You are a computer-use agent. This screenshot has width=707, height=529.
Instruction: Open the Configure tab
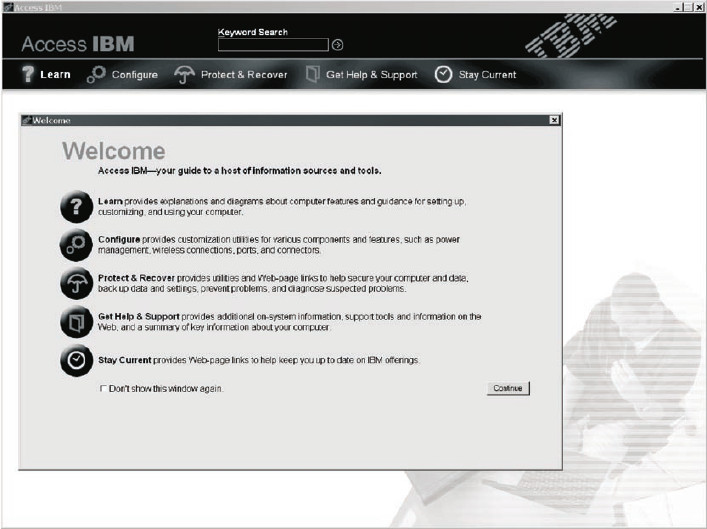(x=135, y=75)
